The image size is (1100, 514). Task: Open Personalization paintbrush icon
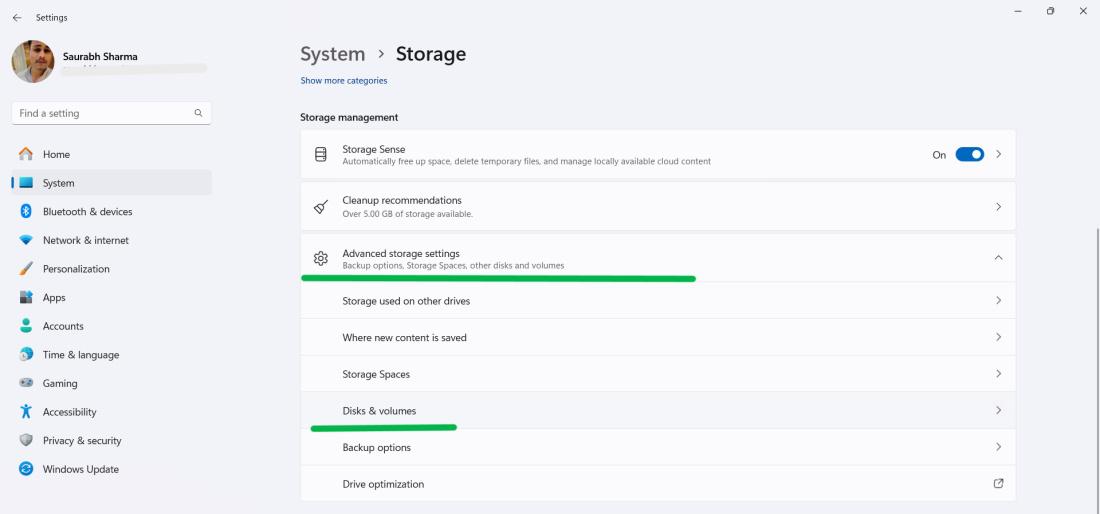[26, 269]
